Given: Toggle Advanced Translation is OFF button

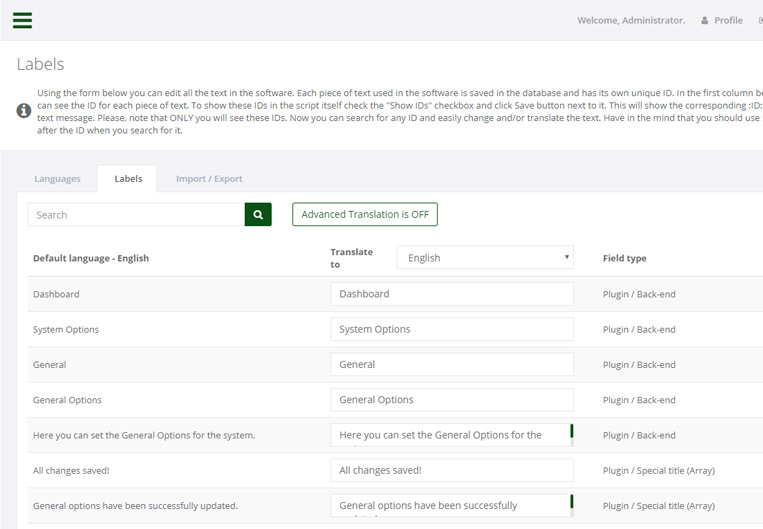Looking at the screenshot, I should pyautogui.click(x=364, y=215).
